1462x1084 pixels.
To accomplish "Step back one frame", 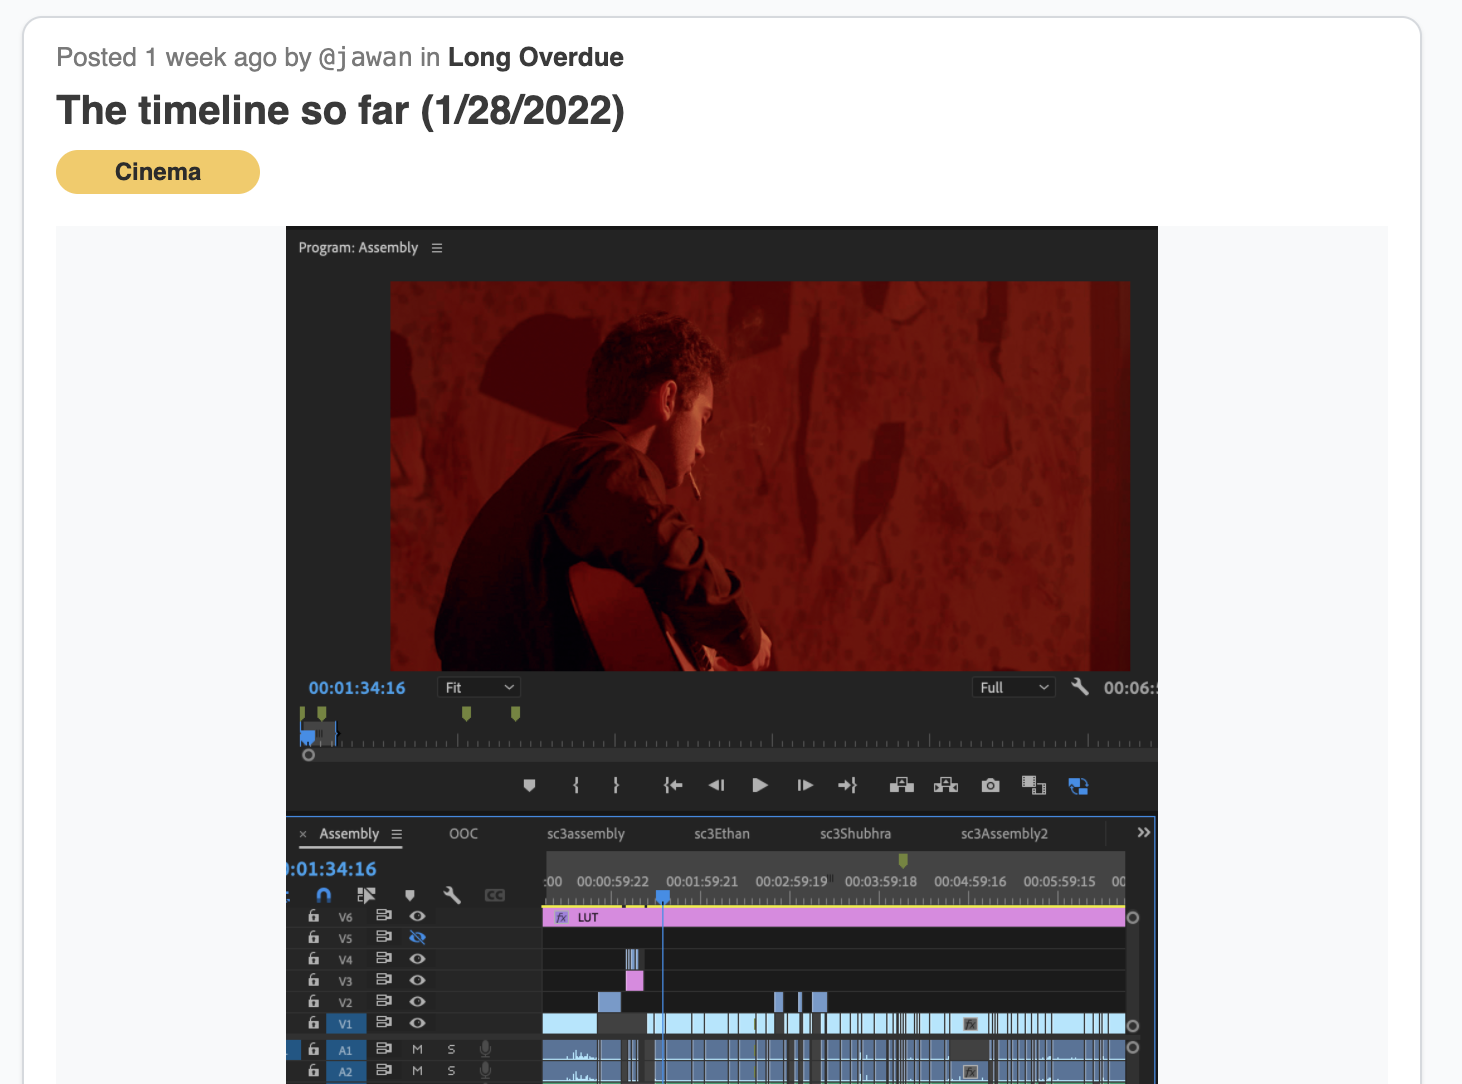I will coord(716,786).
